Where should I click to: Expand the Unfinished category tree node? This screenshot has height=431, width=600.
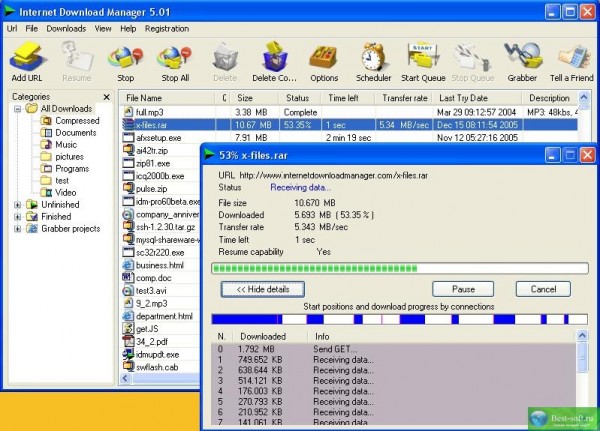pyautogui.click(x=18, y=204)
